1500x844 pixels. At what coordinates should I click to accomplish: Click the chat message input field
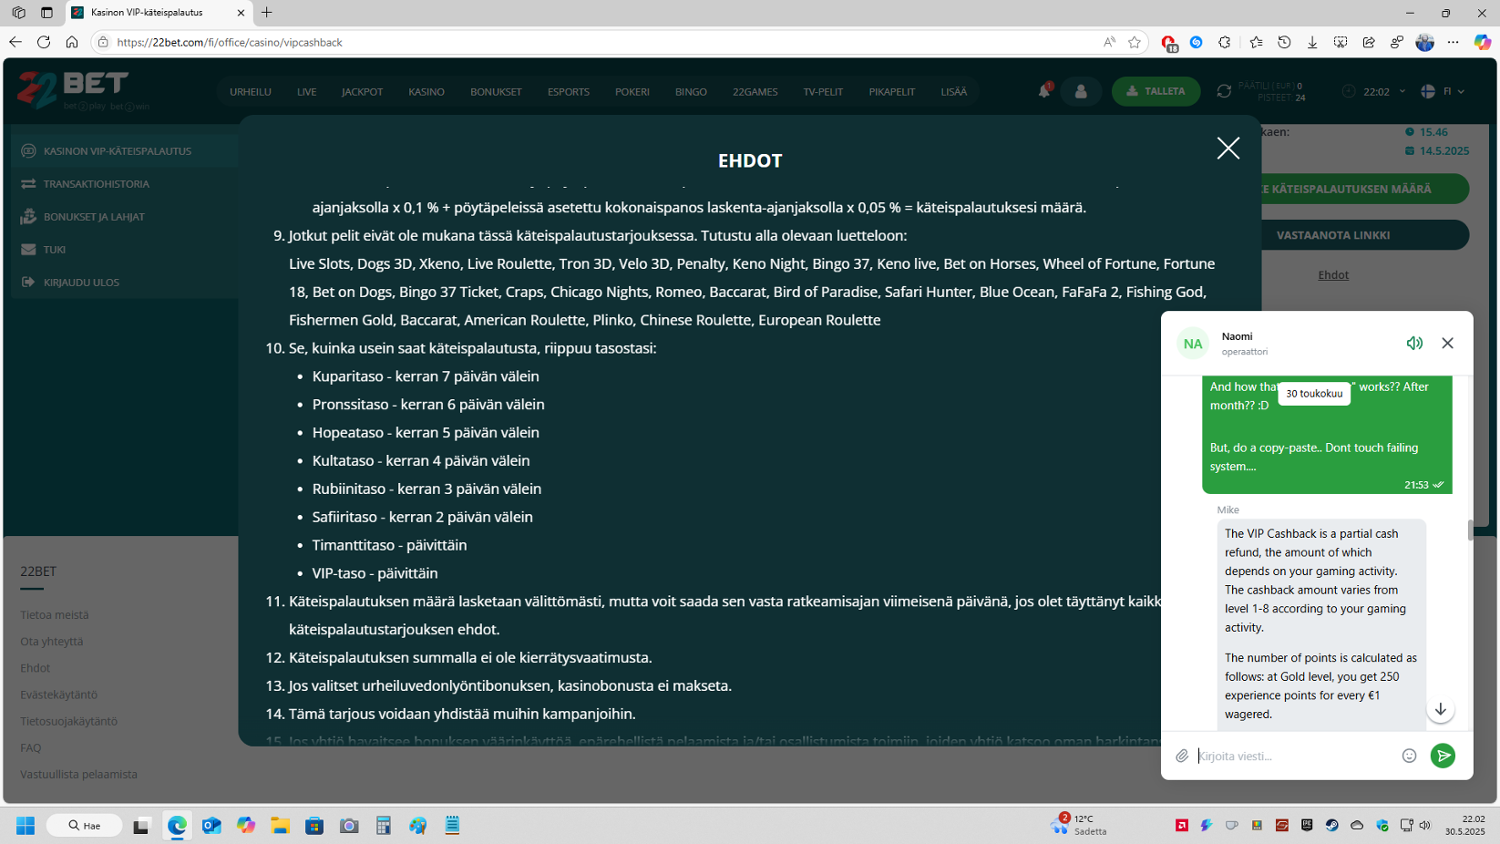pyautogui.click(x=1295, y=756)
